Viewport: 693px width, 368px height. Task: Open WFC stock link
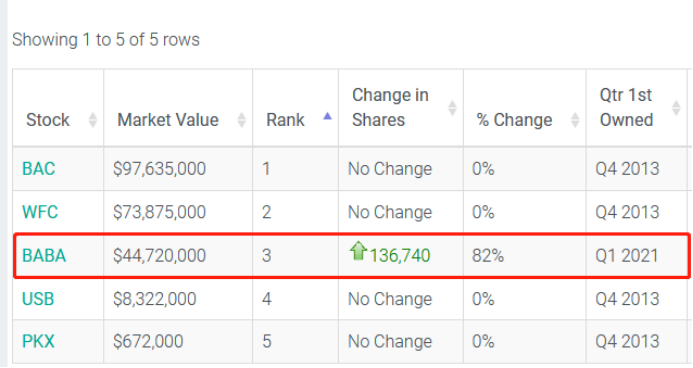click(x=40, y=212)
